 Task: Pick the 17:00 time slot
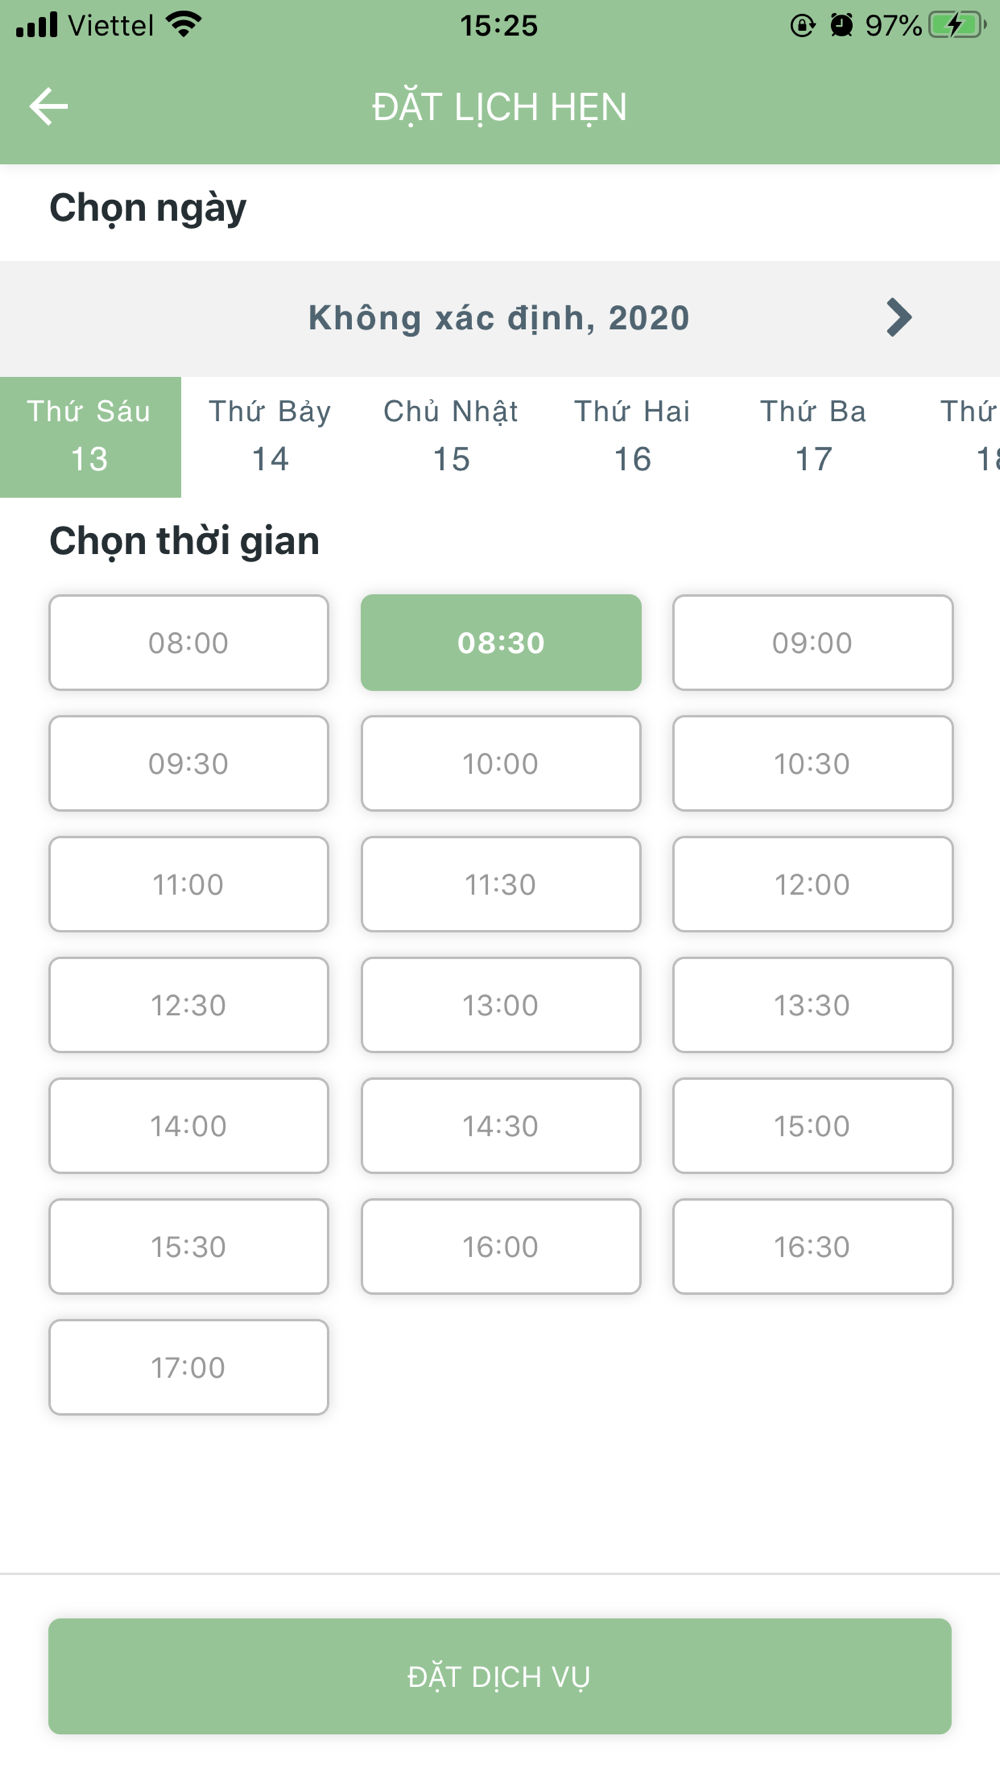point(189,1367)
